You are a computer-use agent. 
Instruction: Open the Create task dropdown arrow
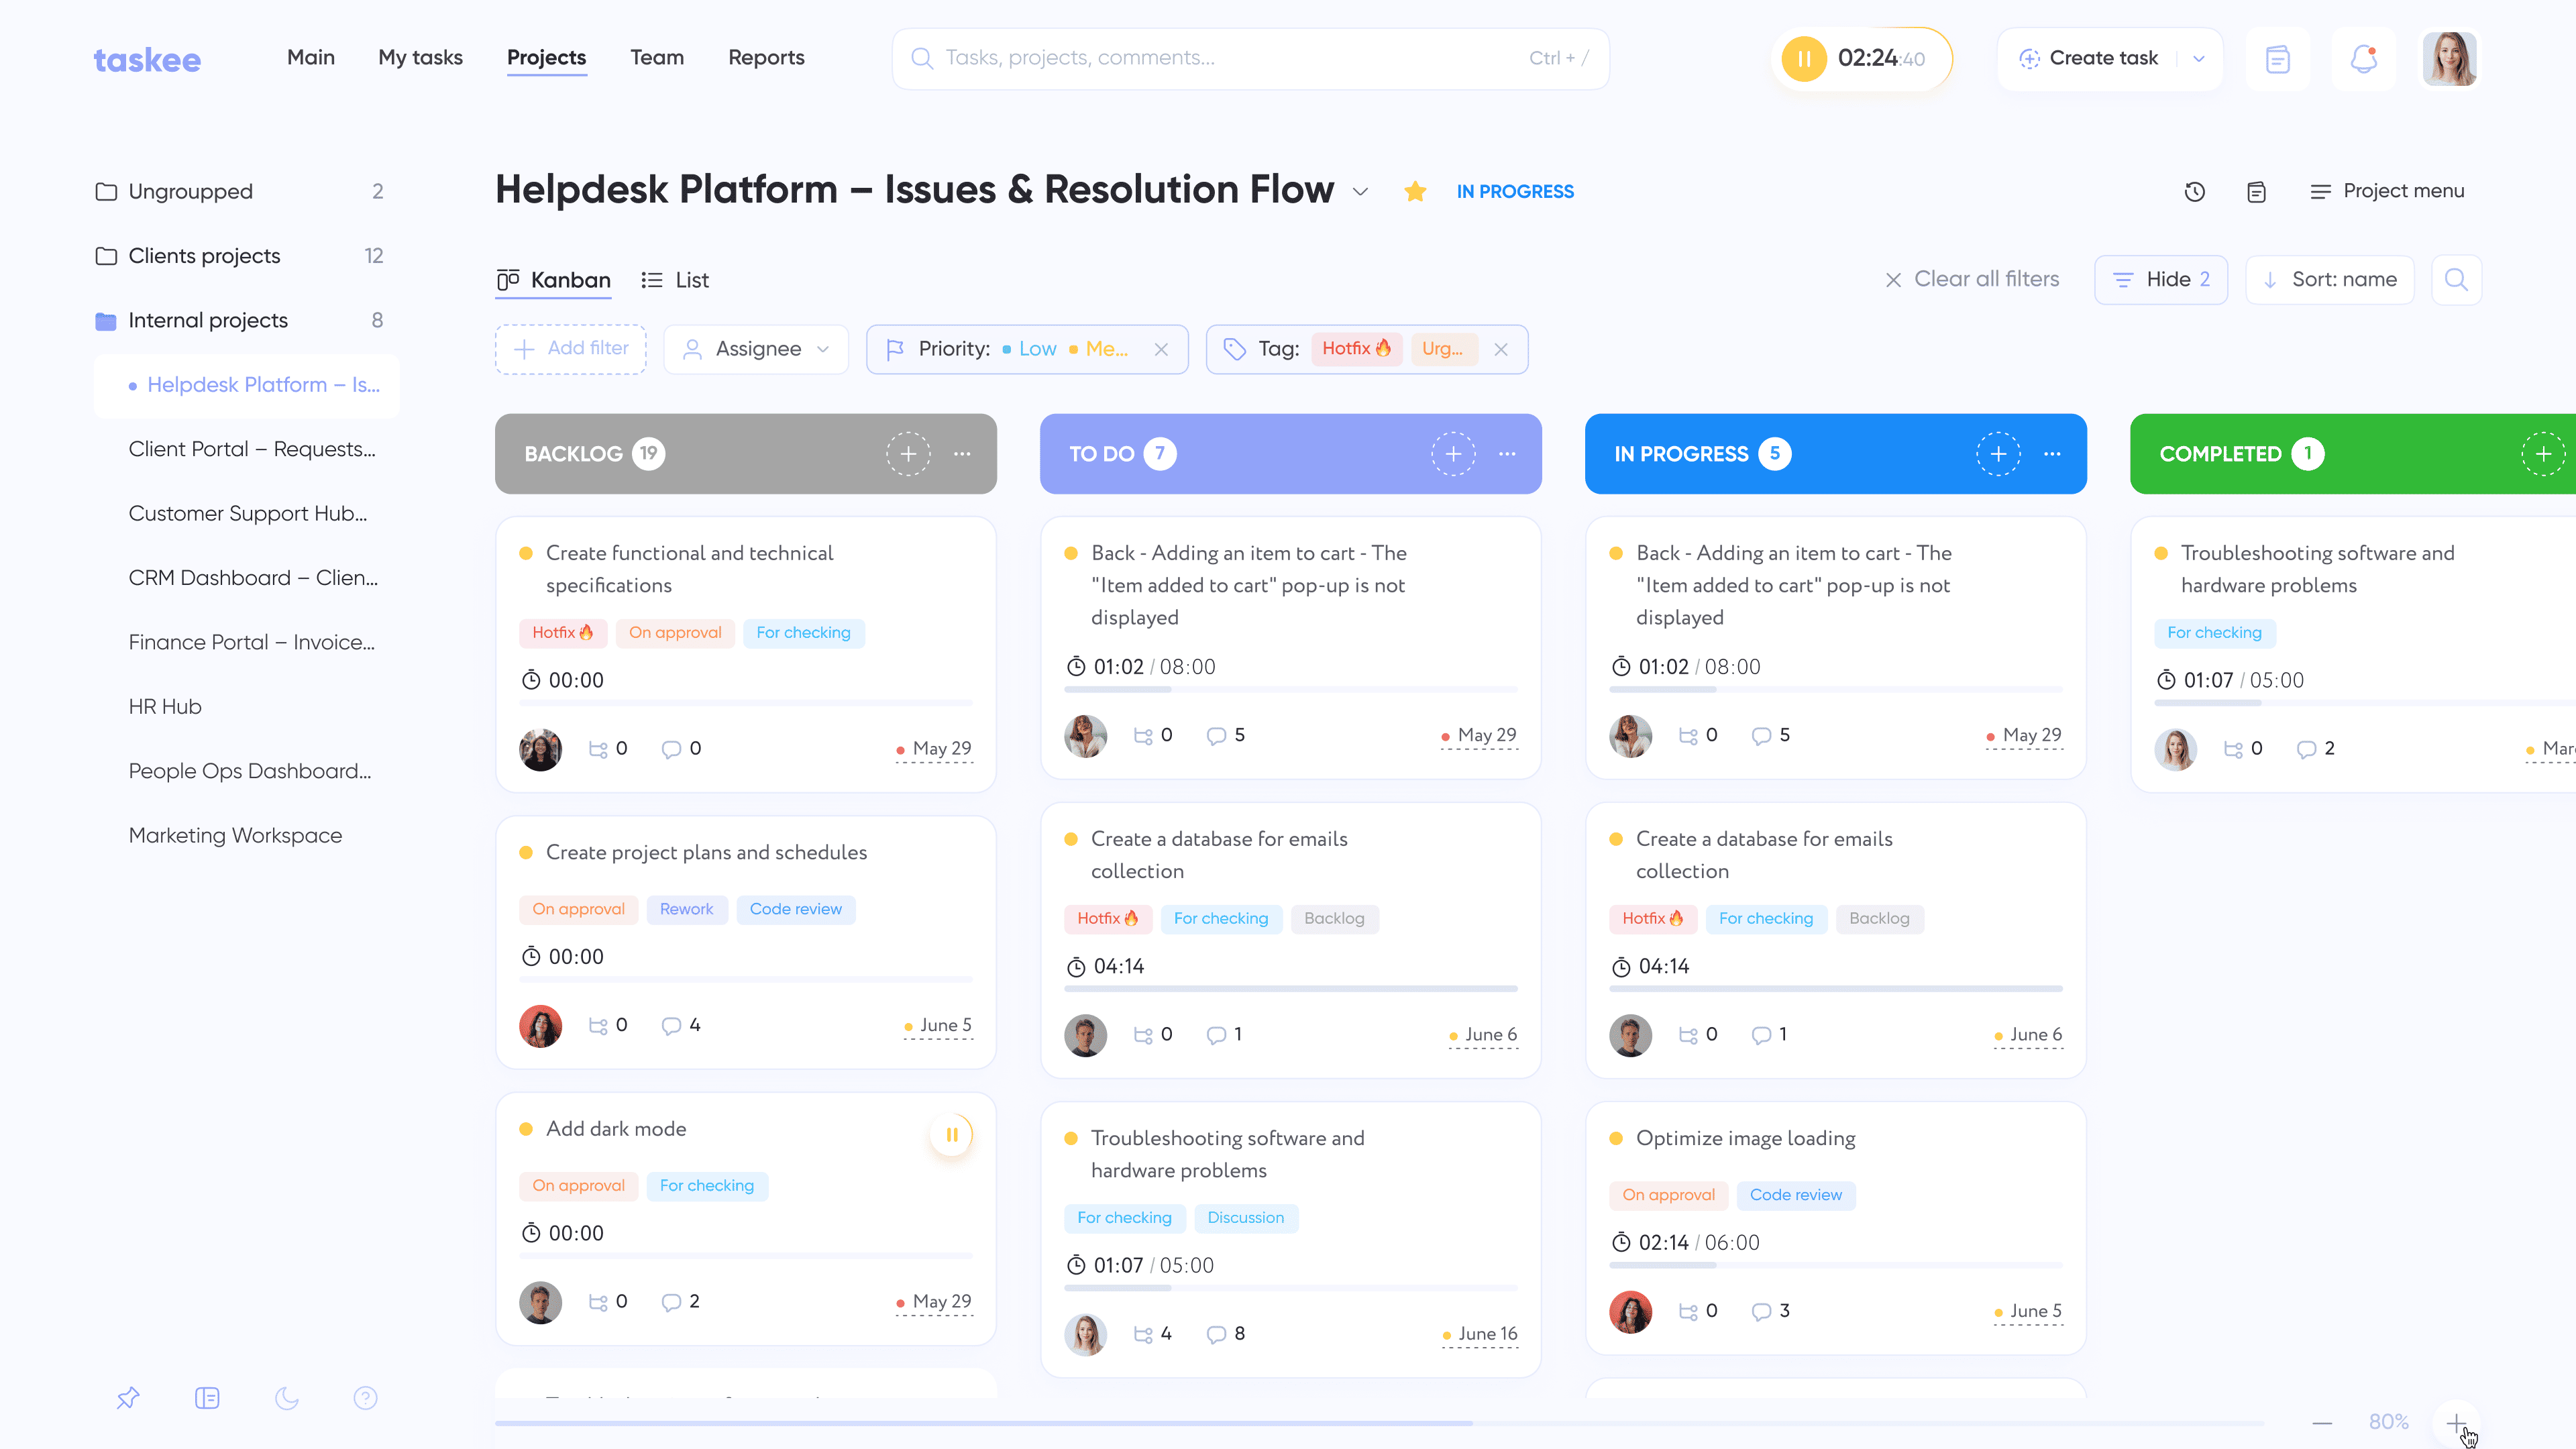coord(2199,59)
